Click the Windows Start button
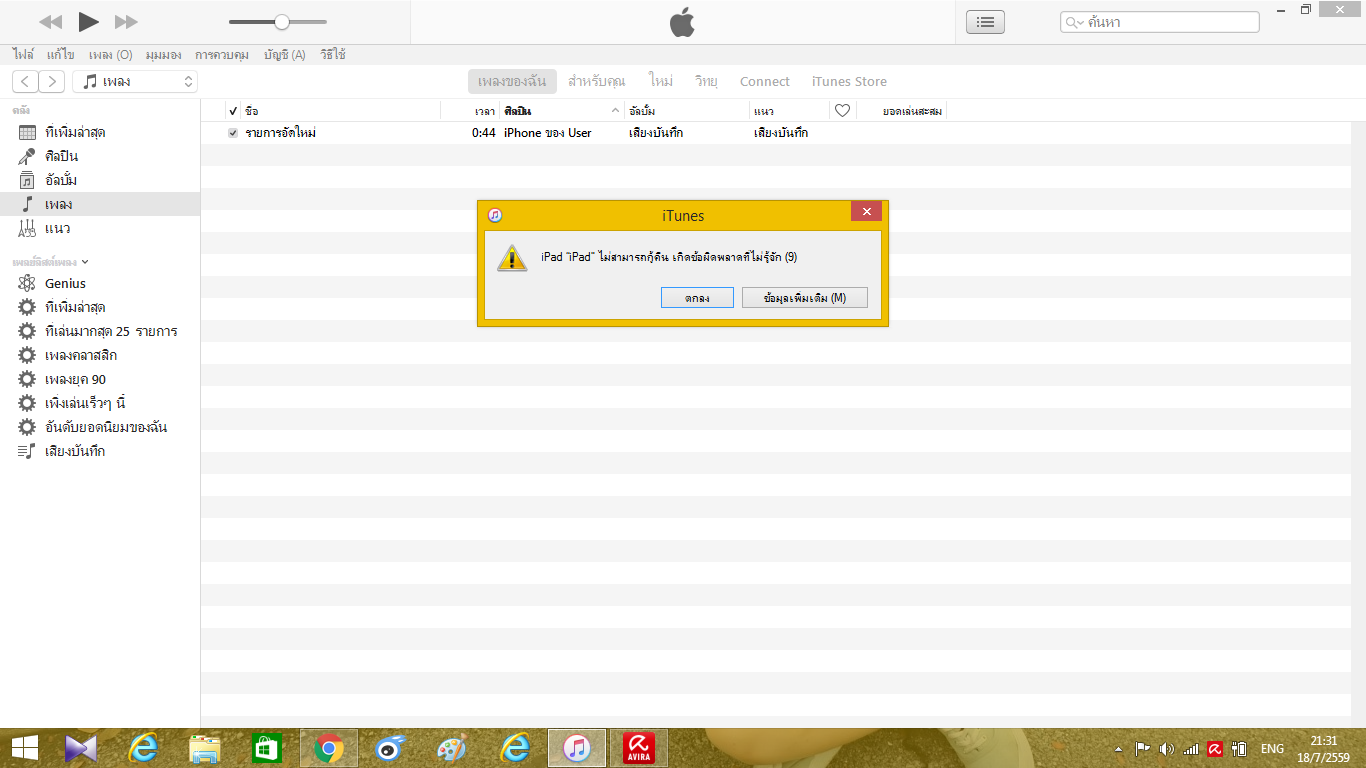 25,747
